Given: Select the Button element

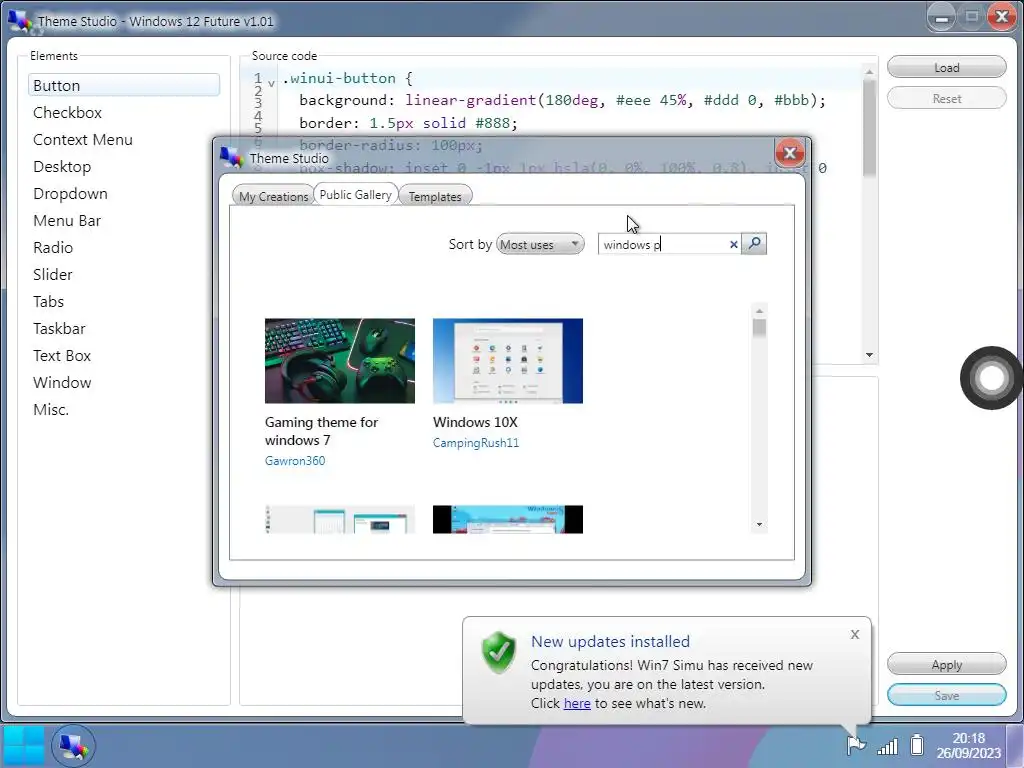Looking at the screenshot, I should tap(123, 86).
